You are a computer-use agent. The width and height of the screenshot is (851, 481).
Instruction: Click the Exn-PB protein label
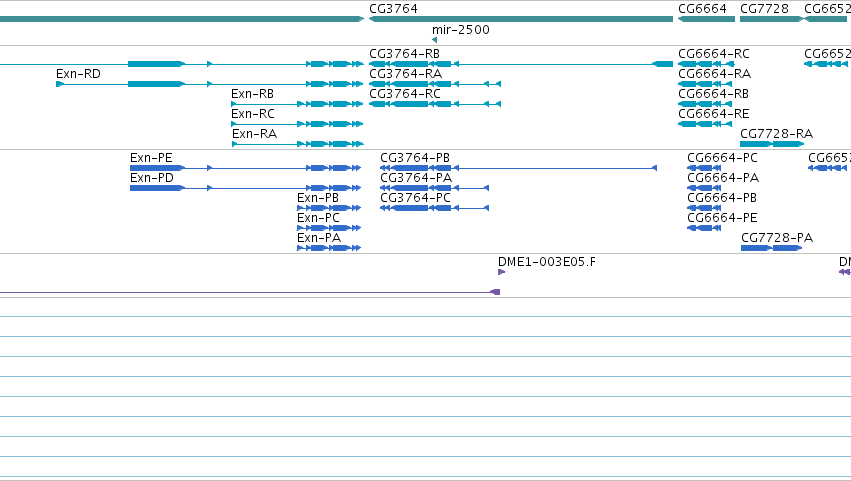click(317, 198)
